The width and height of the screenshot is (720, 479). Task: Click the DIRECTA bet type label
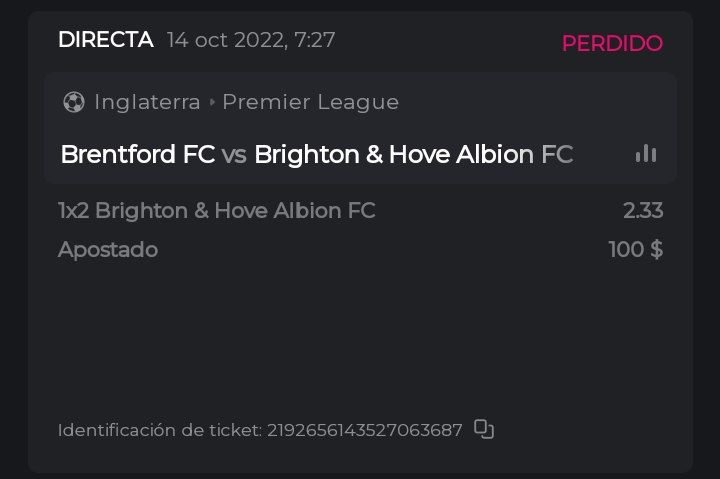coord(106,40)
